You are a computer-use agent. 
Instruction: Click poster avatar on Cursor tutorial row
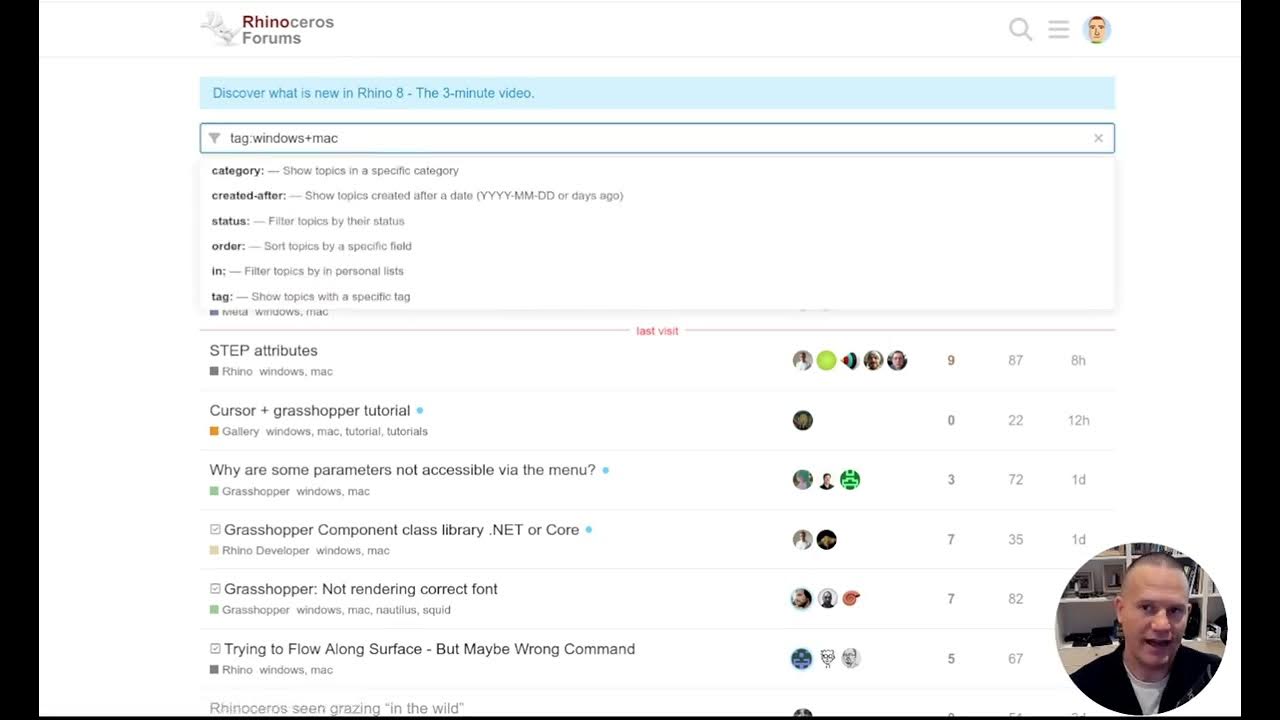click(802, 420)
